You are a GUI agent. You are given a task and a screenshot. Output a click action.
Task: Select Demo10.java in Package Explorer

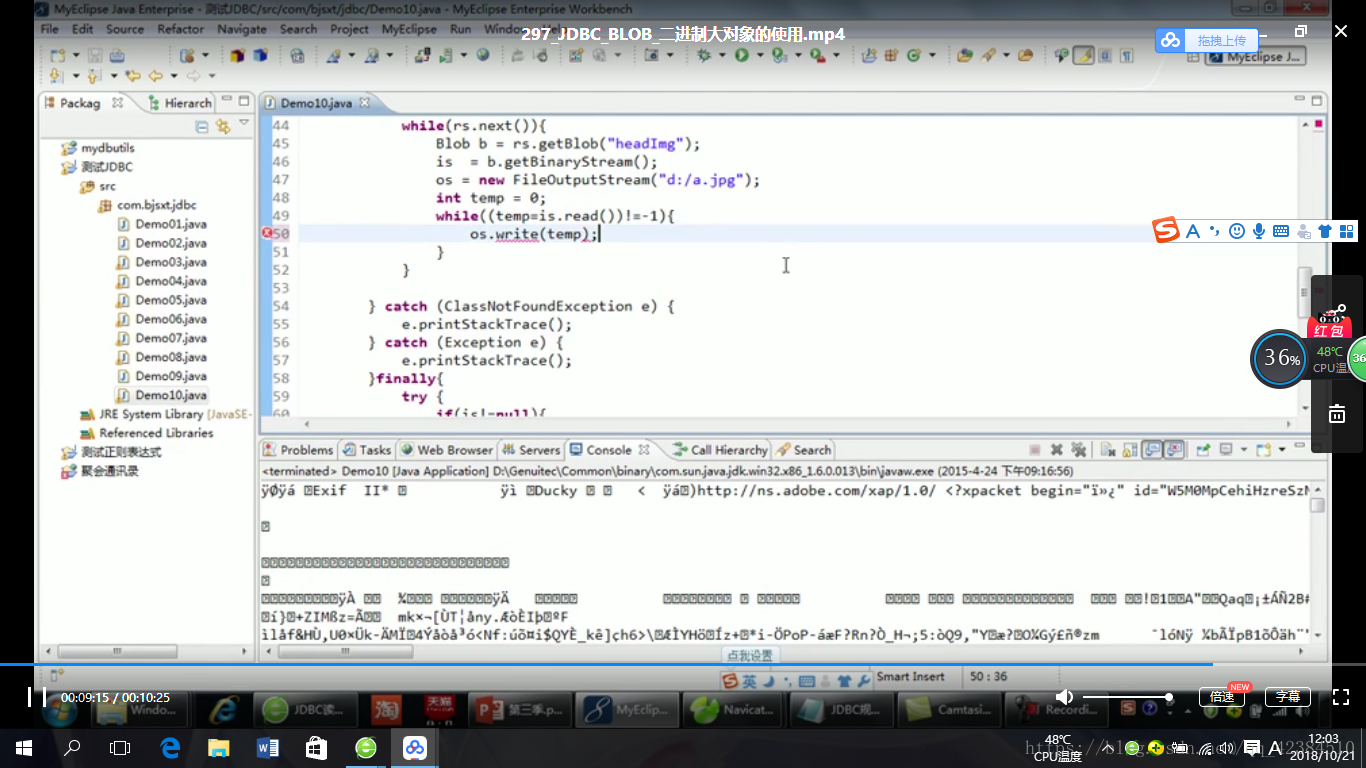click(161, 395)
